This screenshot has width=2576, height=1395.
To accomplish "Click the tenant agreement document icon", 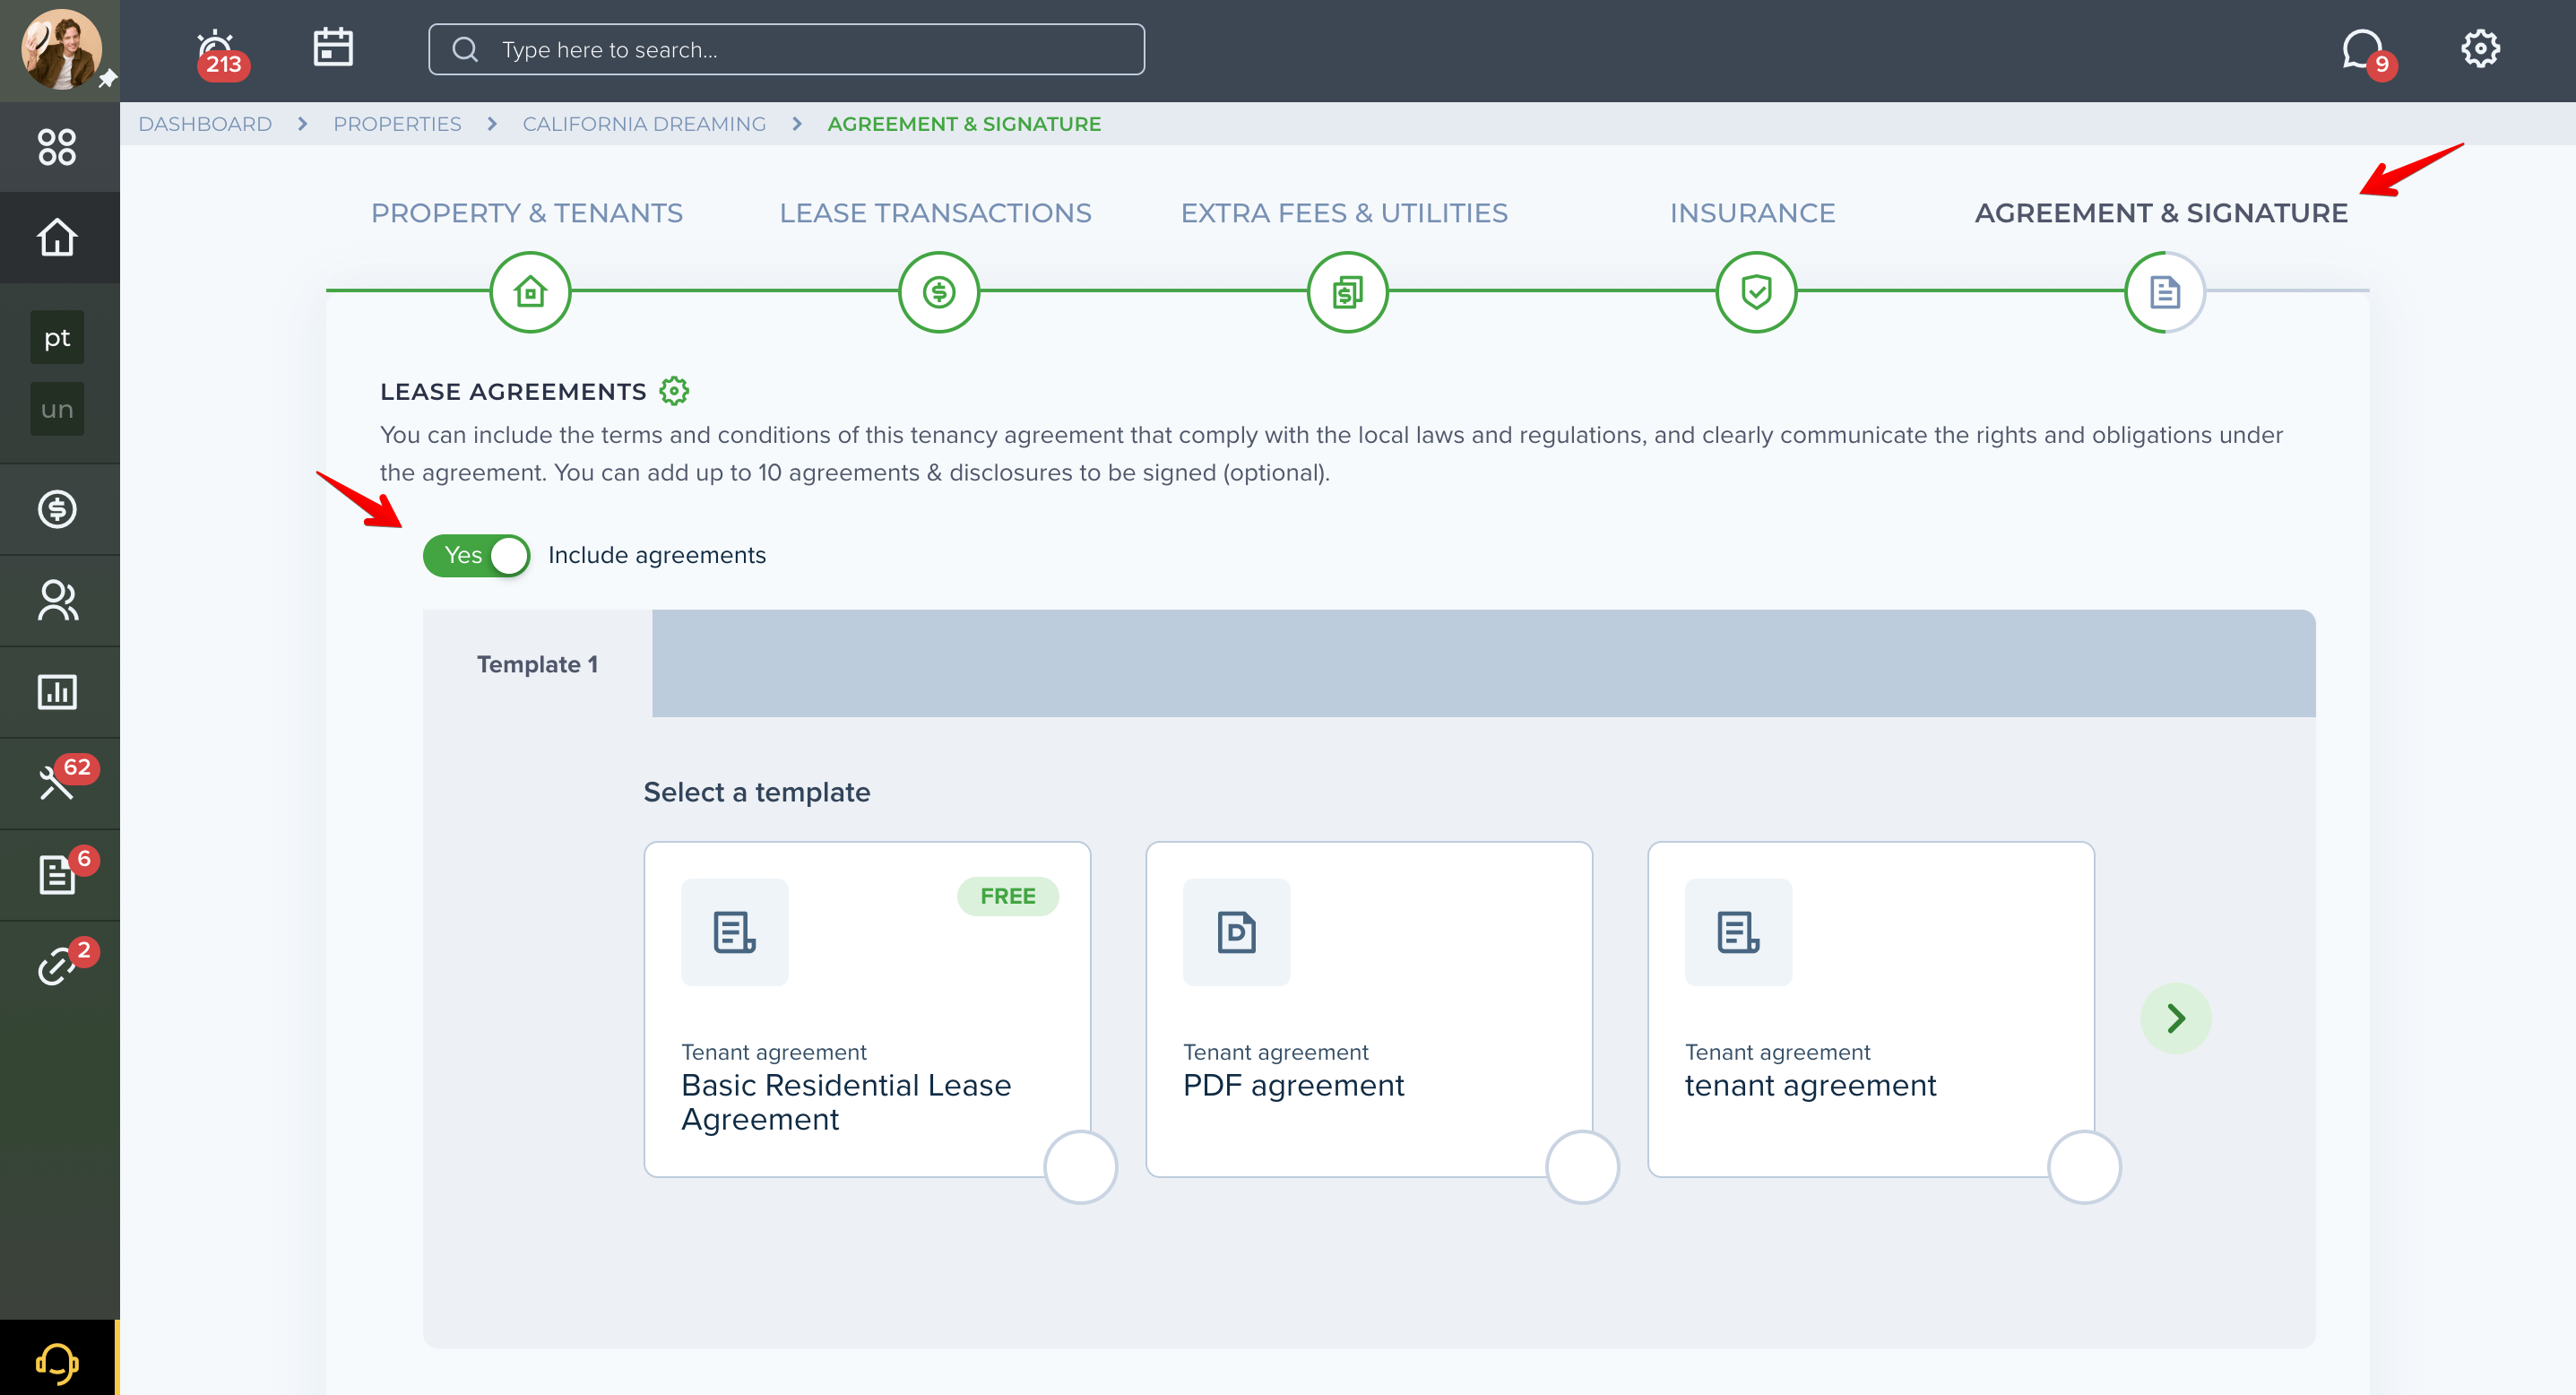I will coord(1738,932).
